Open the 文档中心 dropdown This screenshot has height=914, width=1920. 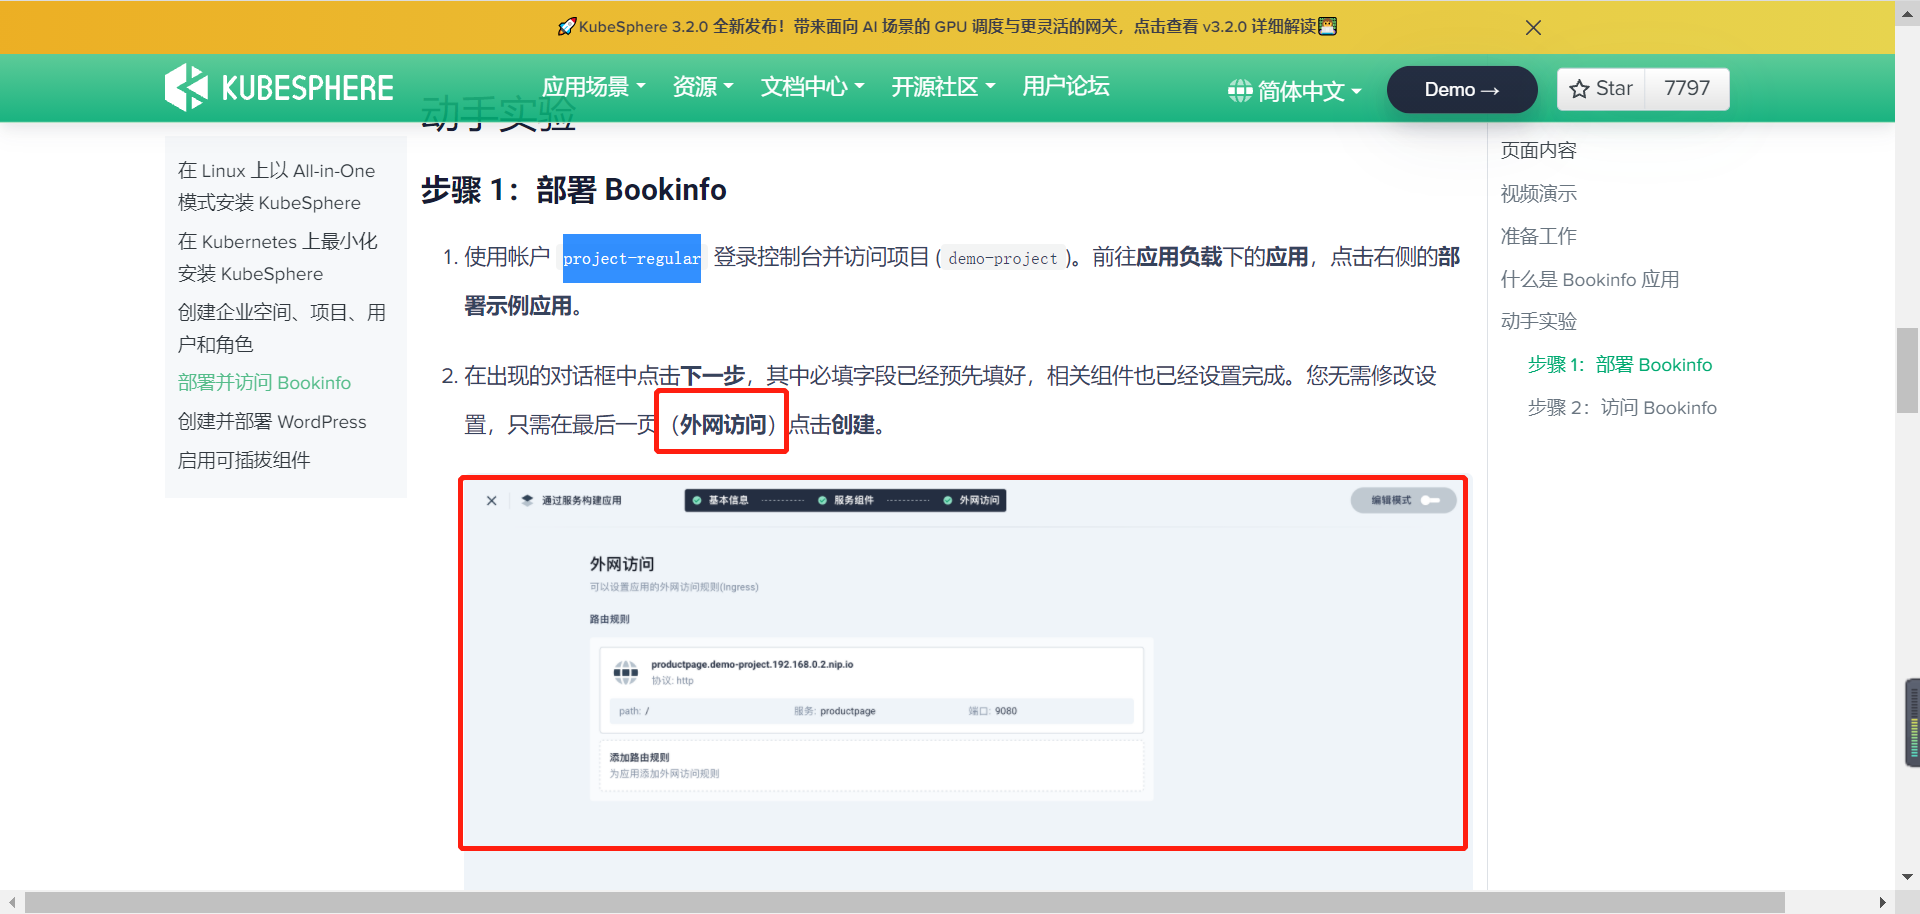pos(812,87)
